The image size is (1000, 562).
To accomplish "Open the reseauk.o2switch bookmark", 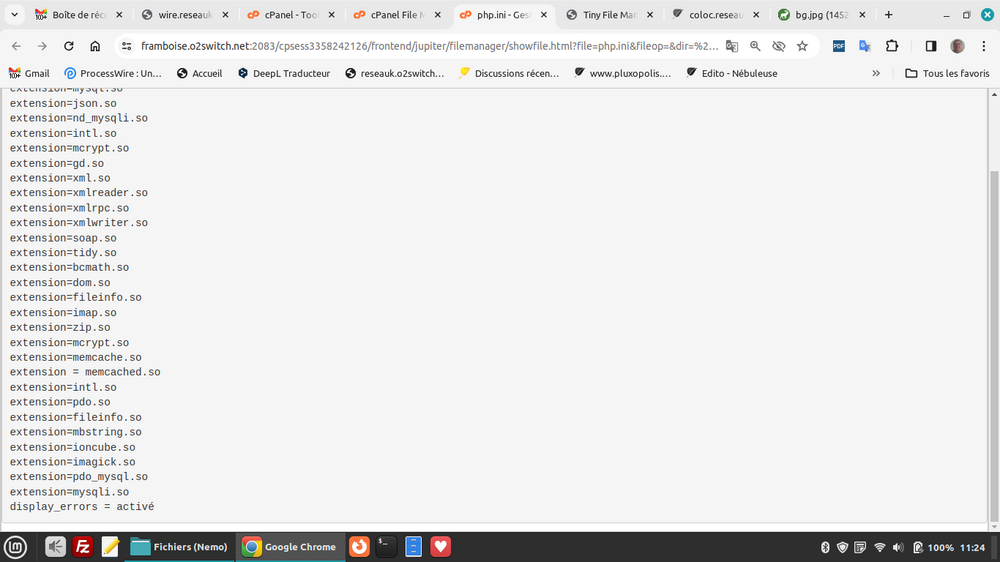I will [395, 73].
